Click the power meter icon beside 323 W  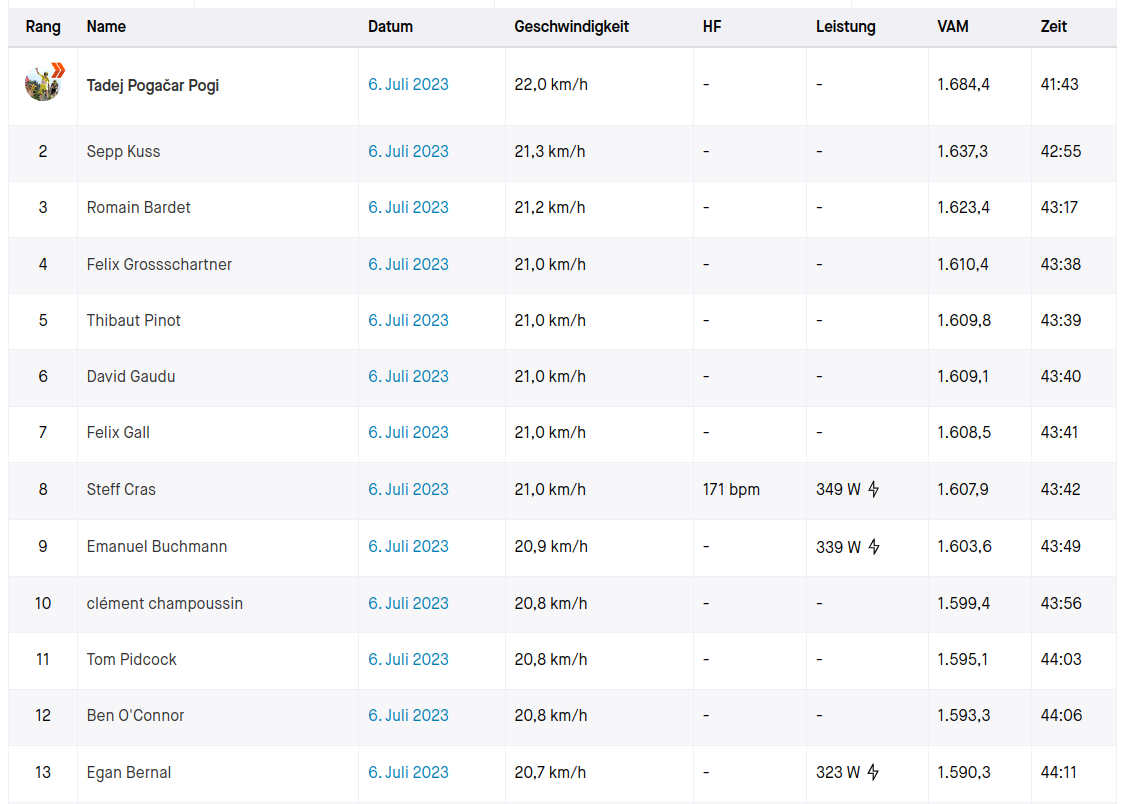(x=874, y=772)
